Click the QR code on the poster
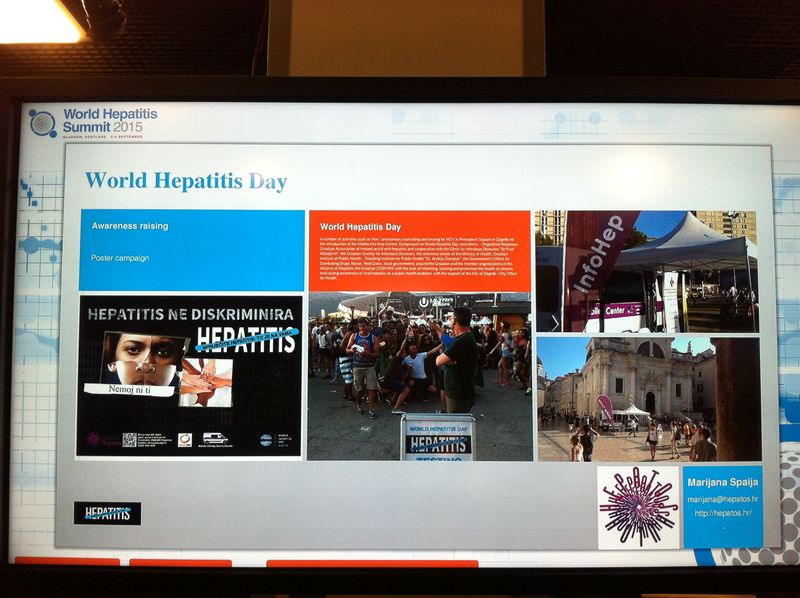Image resolution: width=800 pixels, height=598 pixels. point(129,440)
